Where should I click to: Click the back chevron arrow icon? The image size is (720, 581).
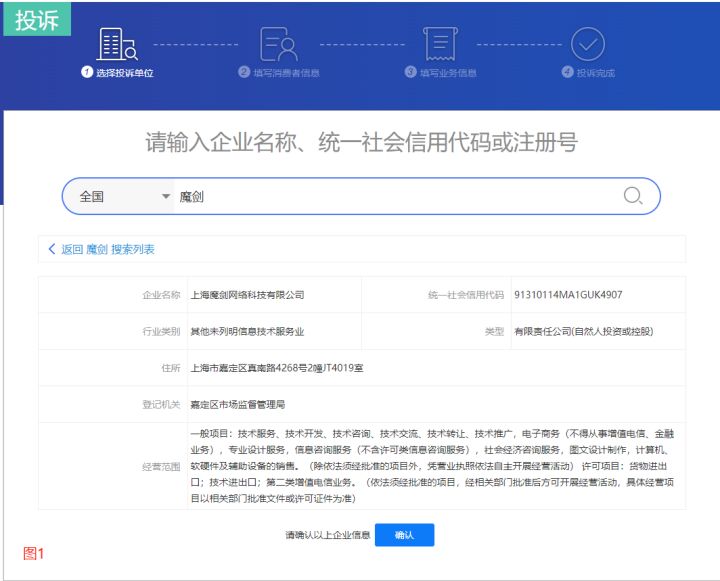(52, 249)
